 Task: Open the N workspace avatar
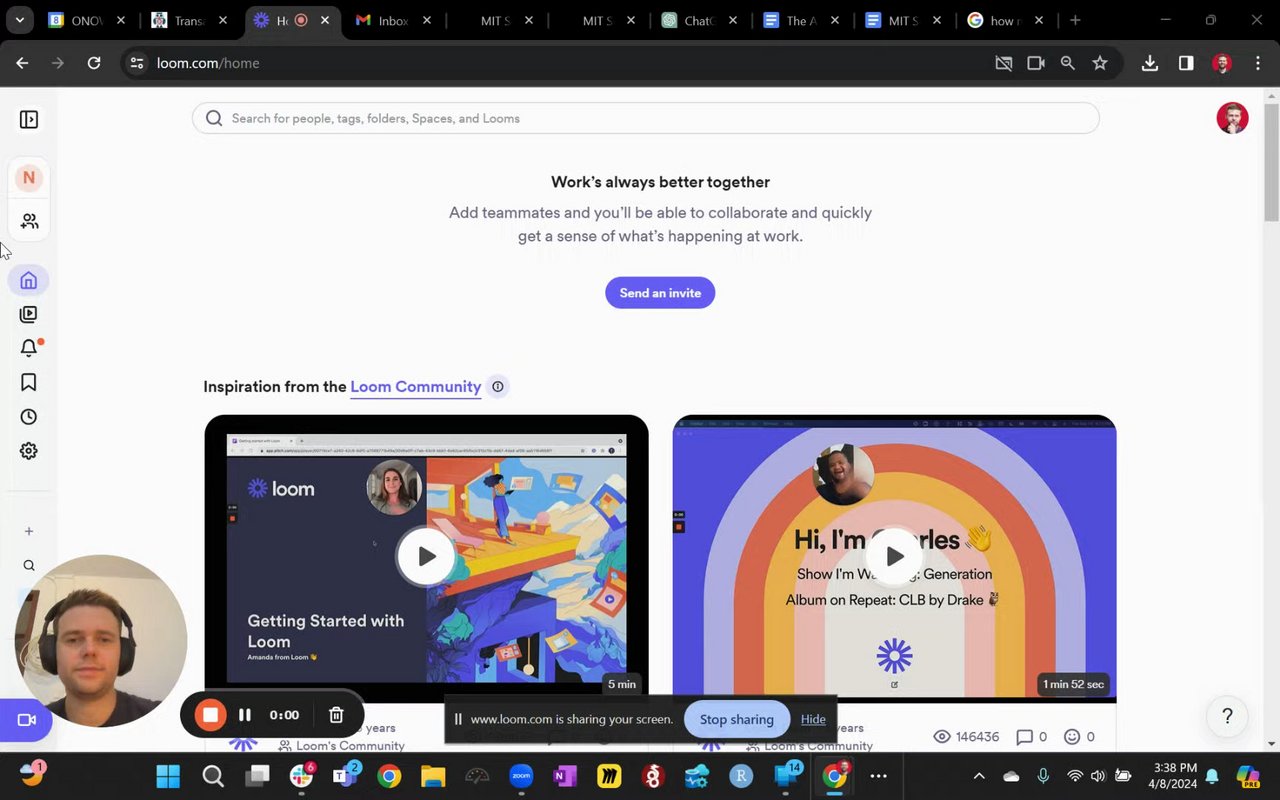[x=28, y=177]
